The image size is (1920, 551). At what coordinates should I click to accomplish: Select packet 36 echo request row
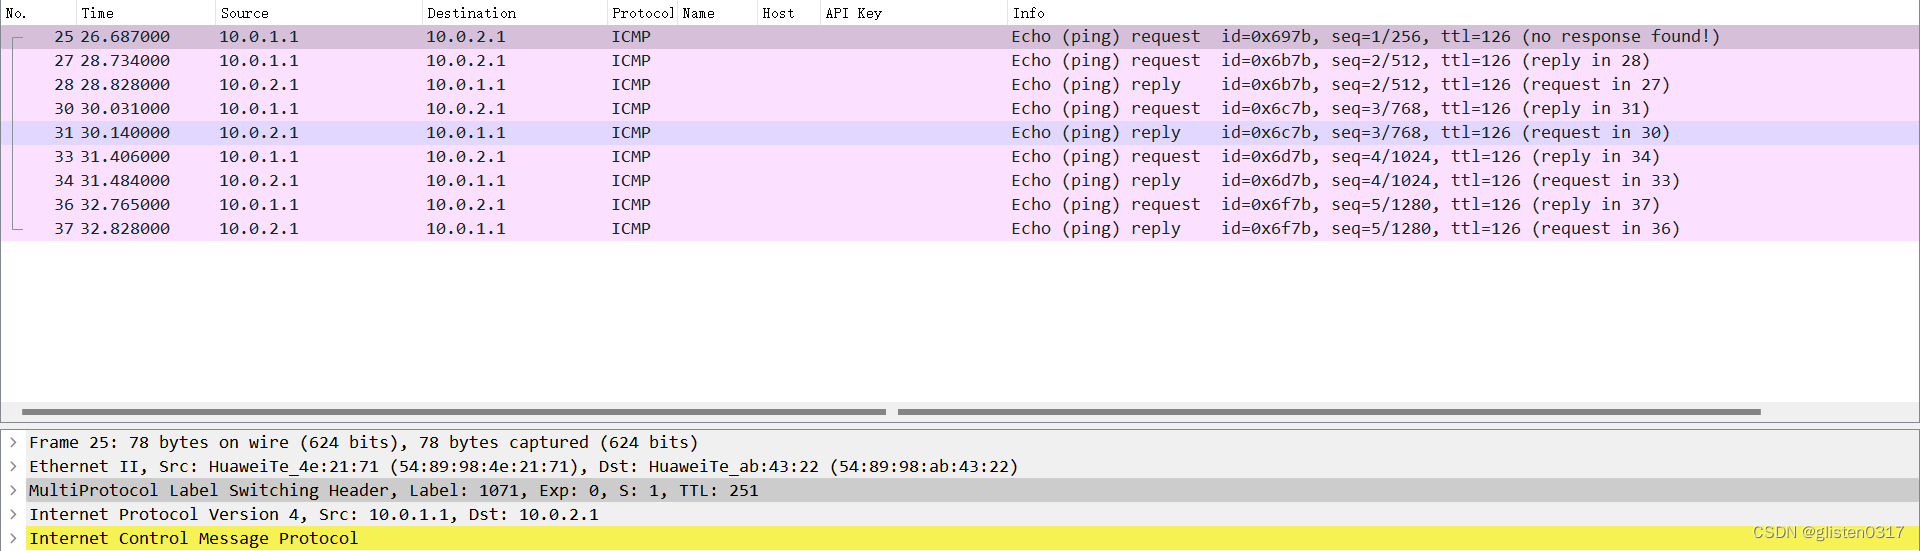point(960,205)
